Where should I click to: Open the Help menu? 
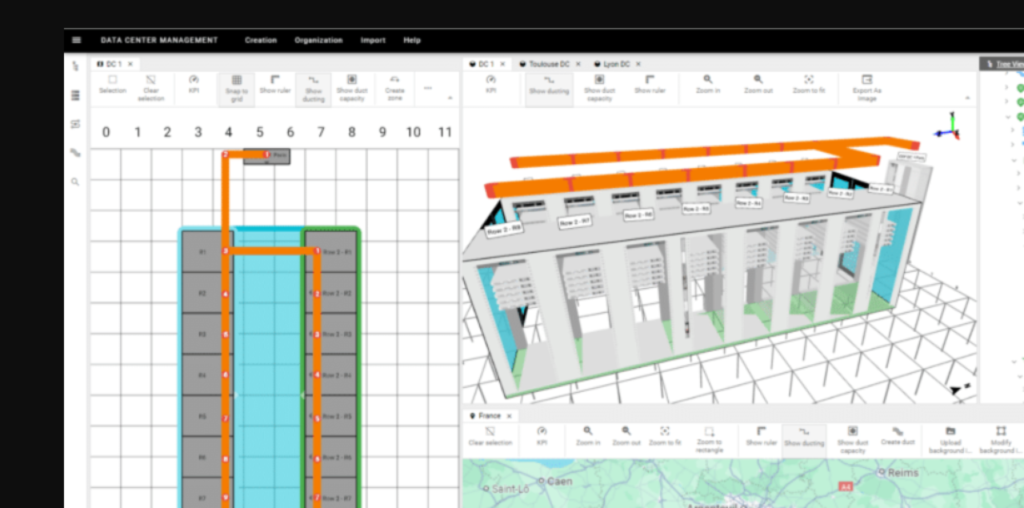point(411,40)
